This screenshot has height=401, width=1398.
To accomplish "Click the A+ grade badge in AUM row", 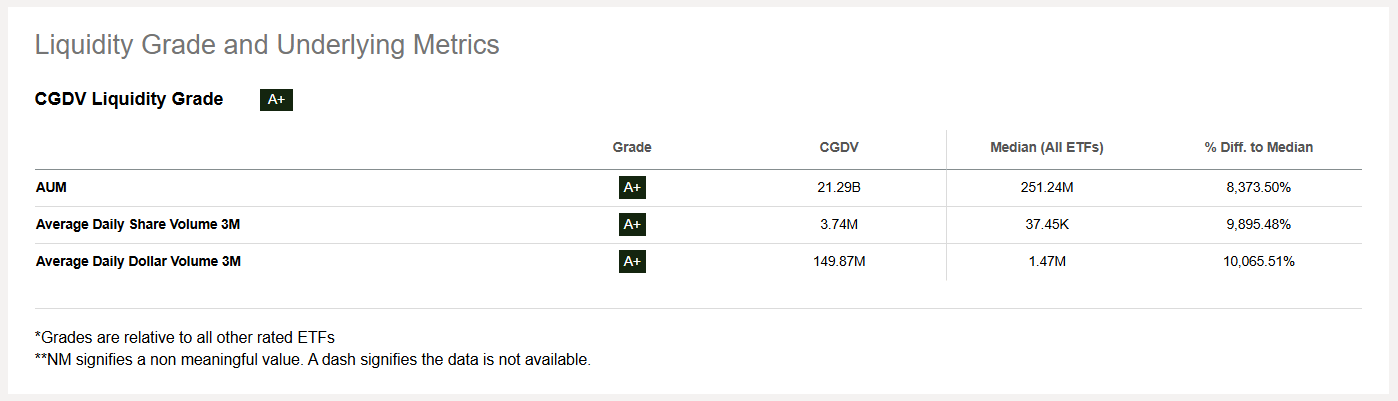I will (632, 188).
